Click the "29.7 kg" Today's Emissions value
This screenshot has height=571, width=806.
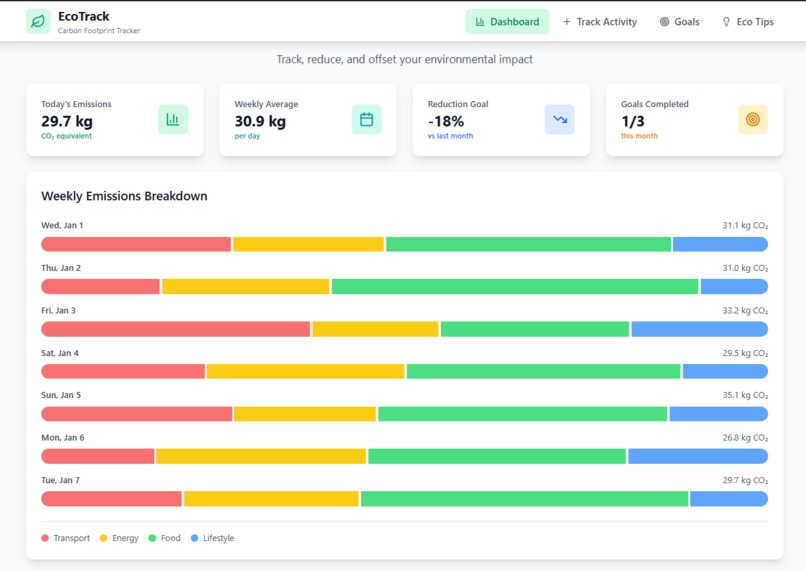pos(67,121)
